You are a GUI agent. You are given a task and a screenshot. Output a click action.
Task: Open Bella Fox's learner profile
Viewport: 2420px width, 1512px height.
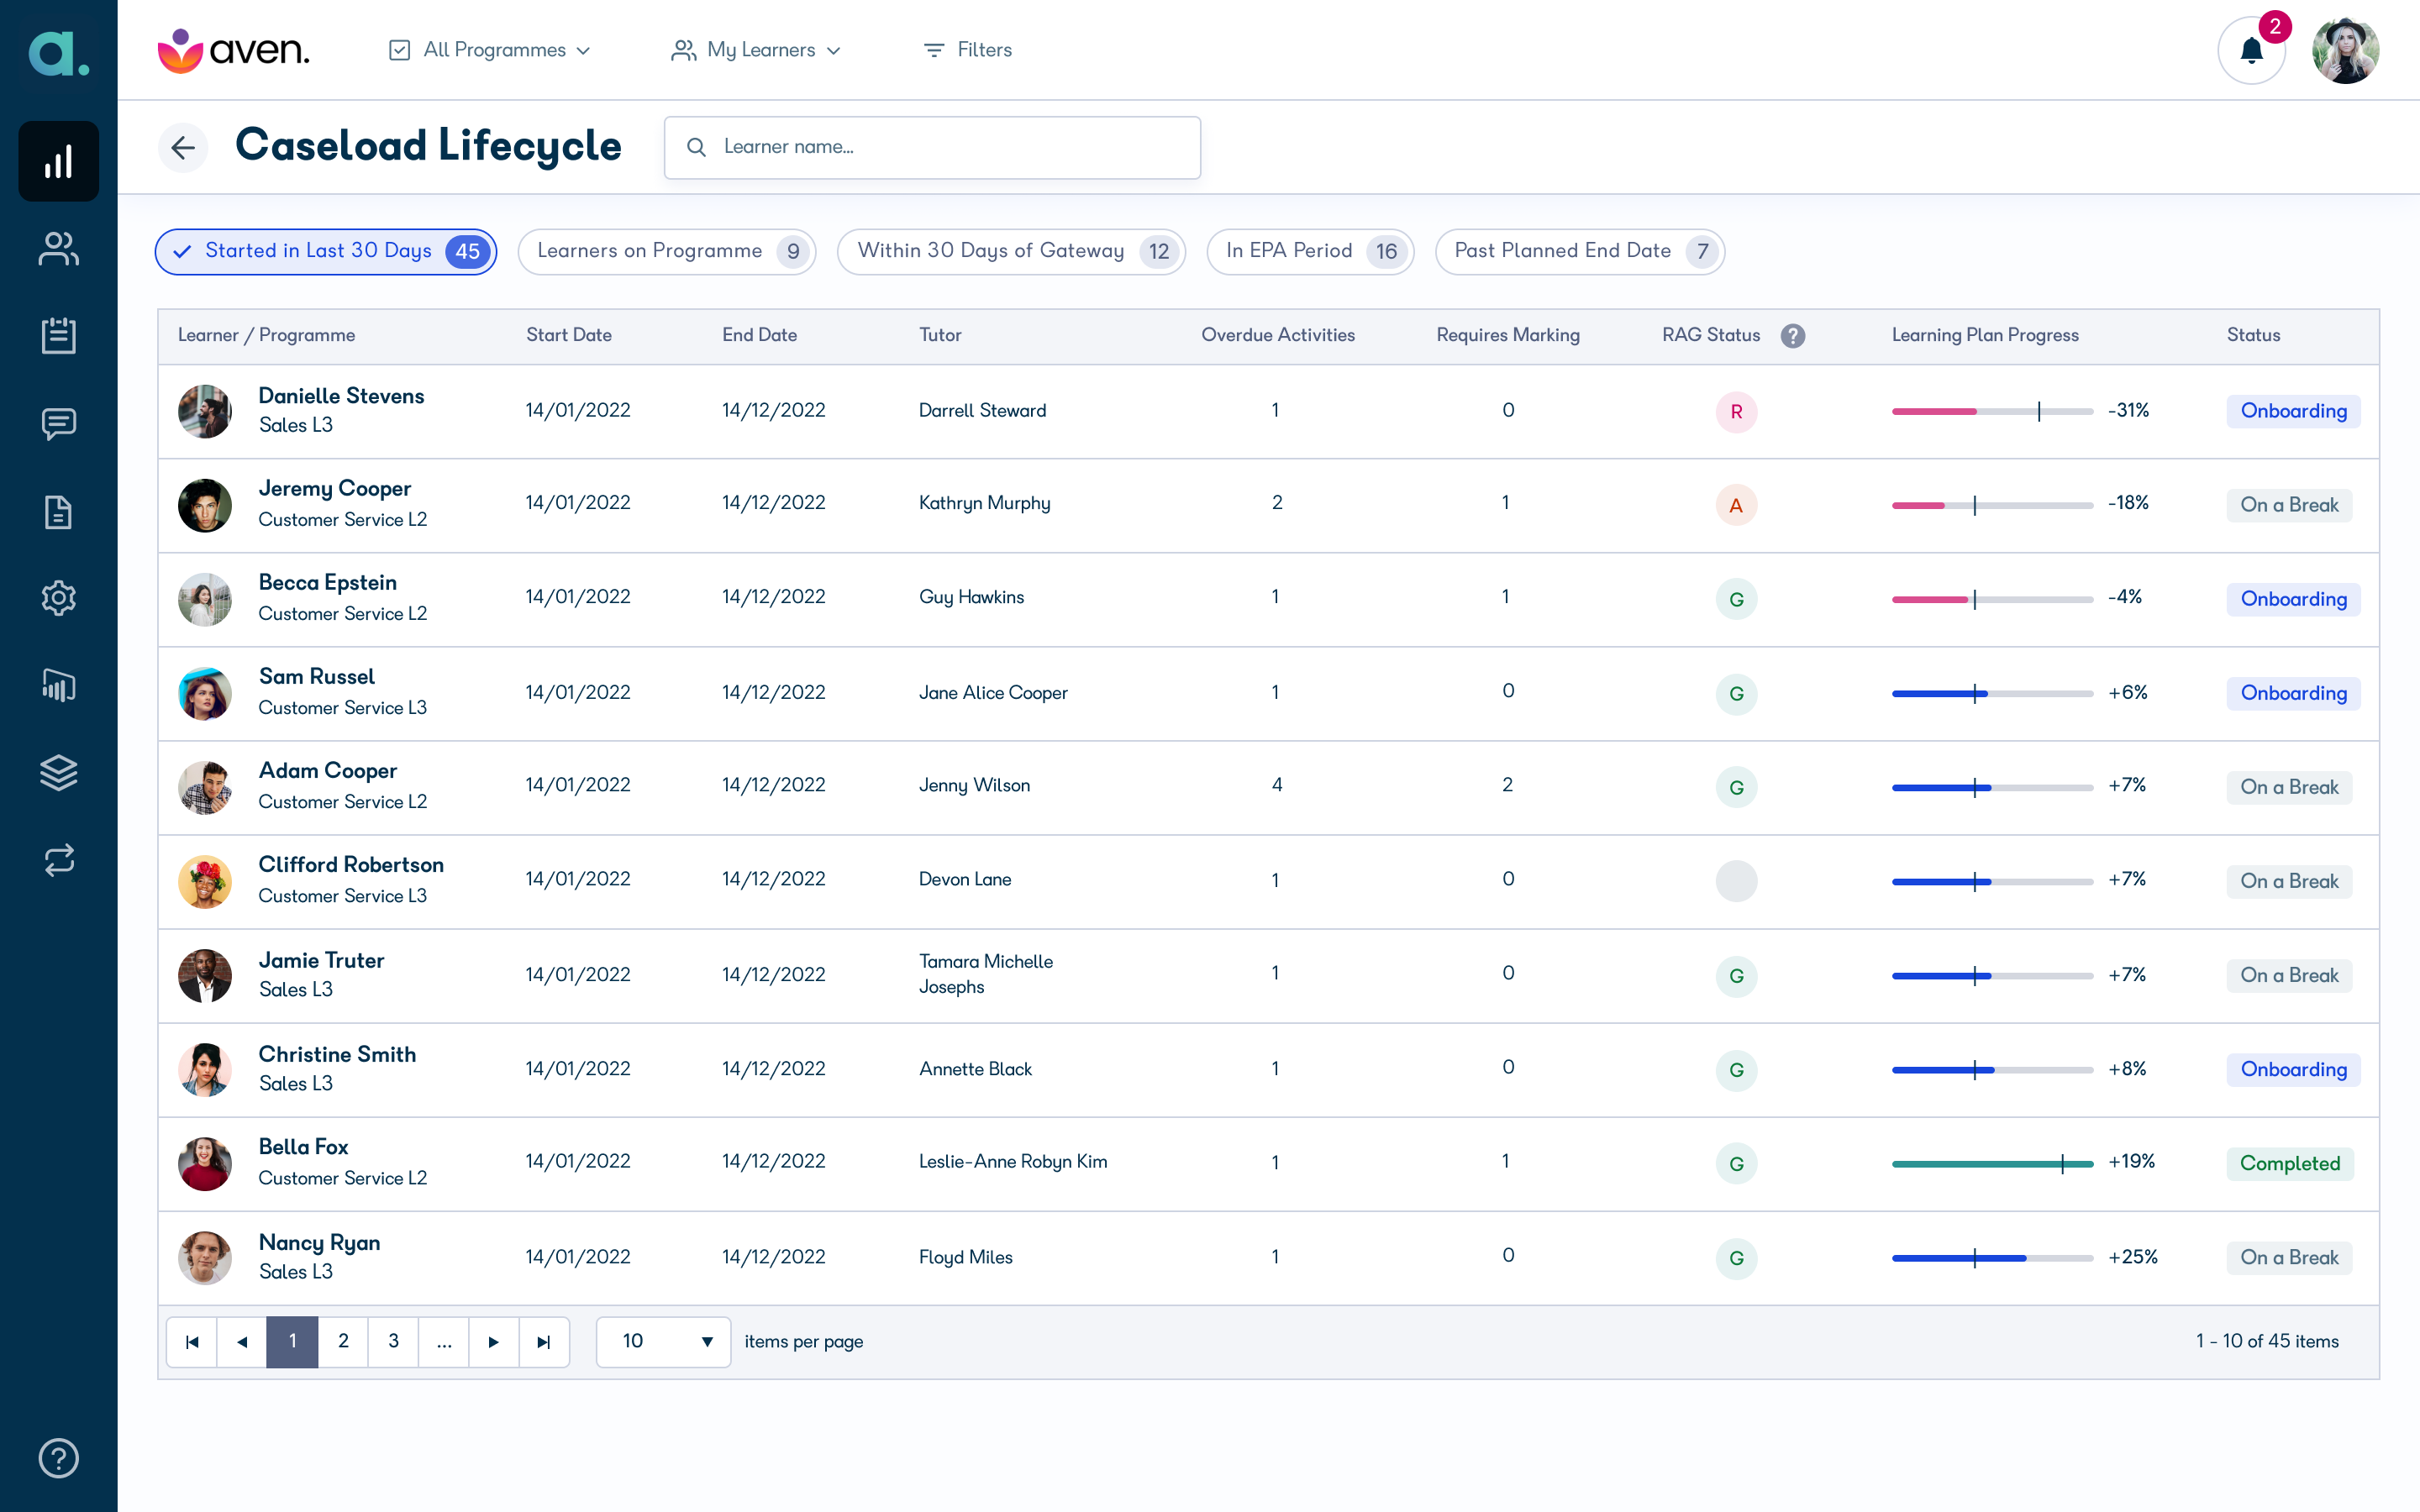[303, 1147]
